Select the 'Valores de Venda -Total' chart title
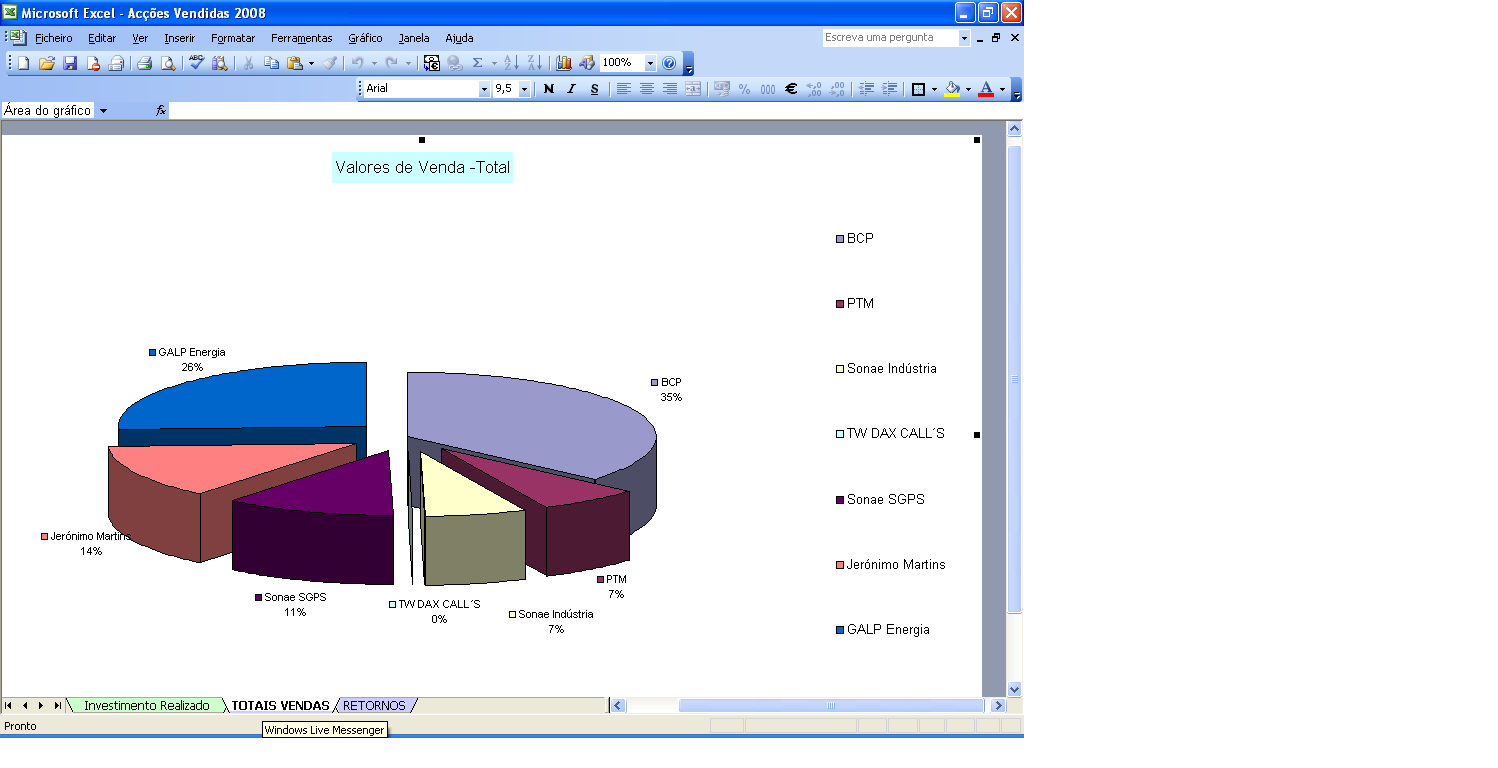This screenshot has width=1498, height=768. point(422,167)
